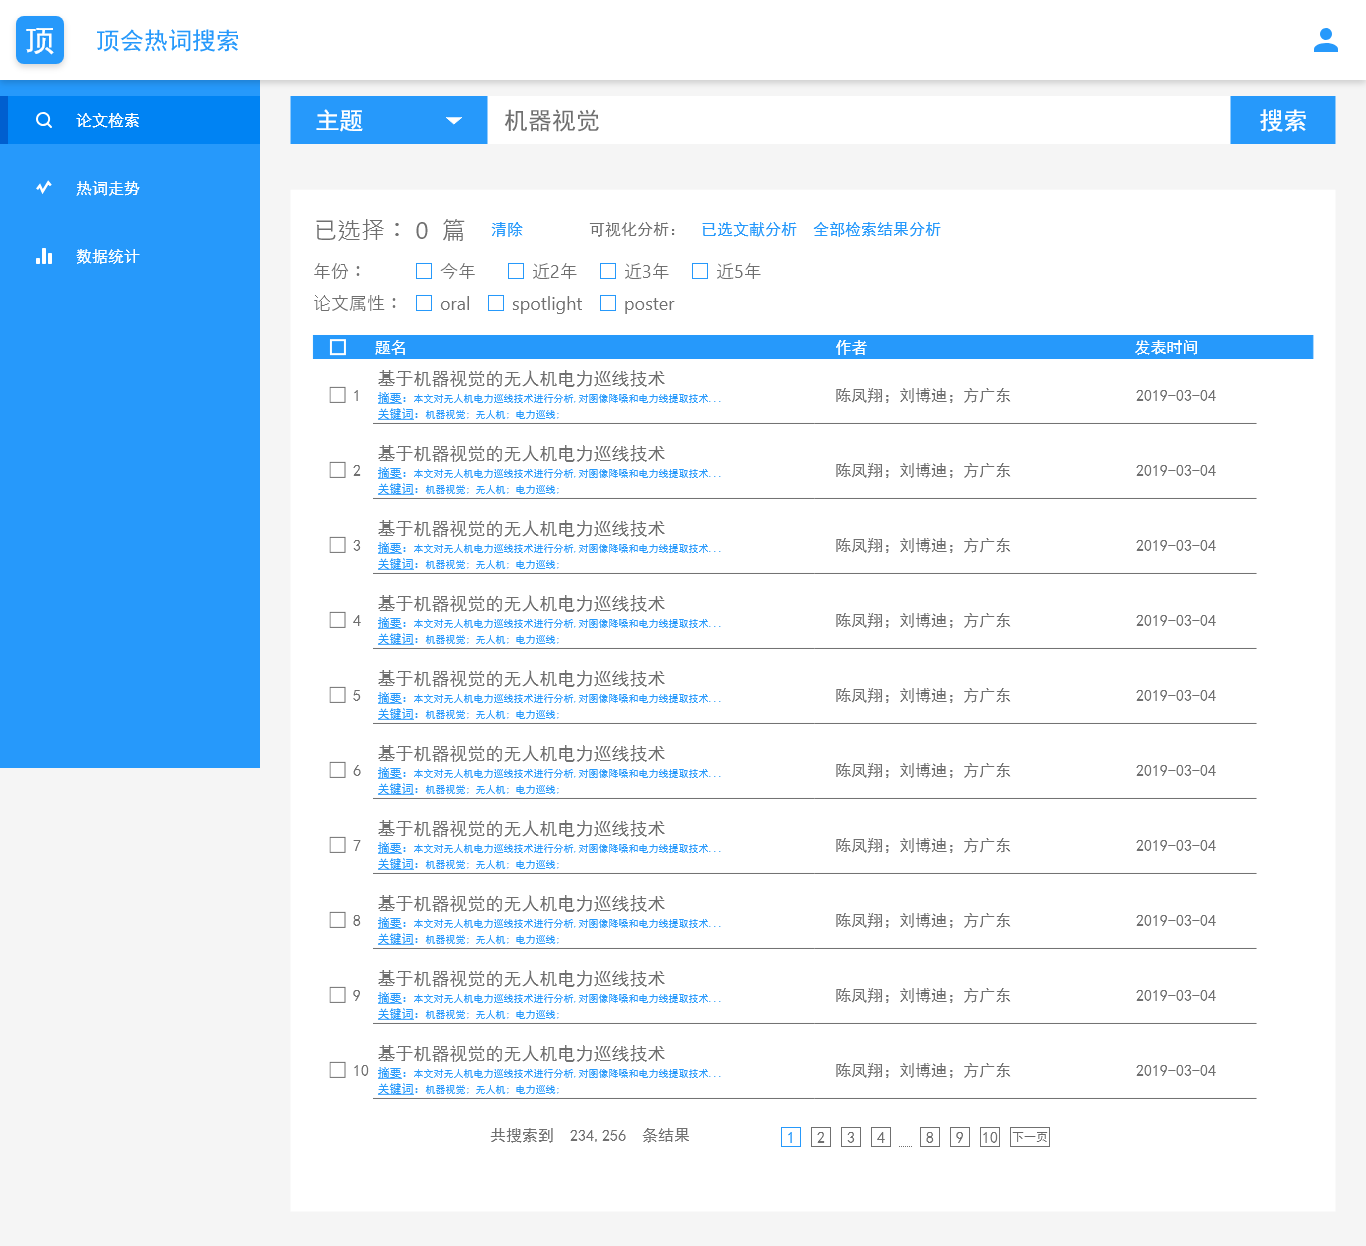Open 全部检索结果分析 link
Image resolution: width=1366 pixels, height=1246 pixels.
(x=877, y=230)
